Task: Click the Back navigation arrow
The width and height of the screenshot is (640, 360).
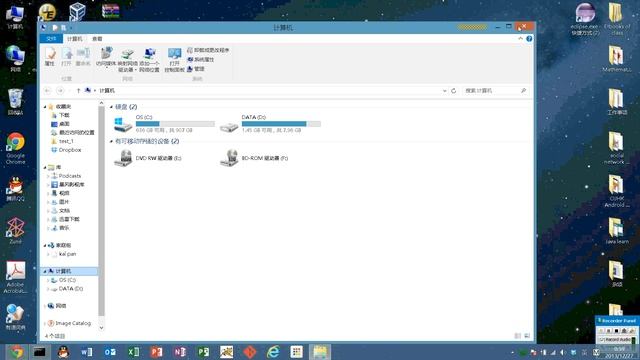Action: 48,91
